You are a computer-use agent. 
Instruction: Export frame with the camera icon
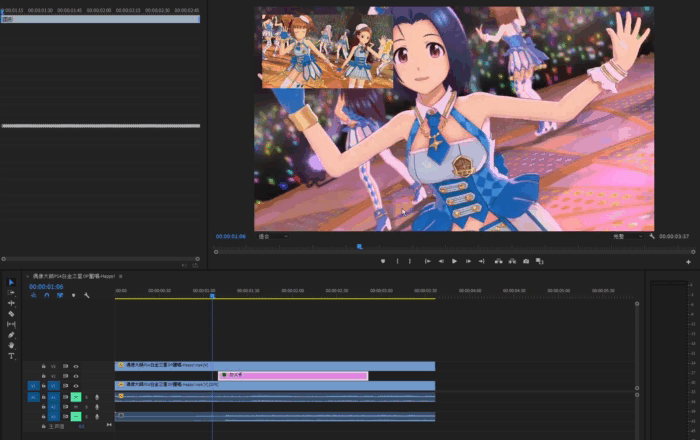[526, 261]
